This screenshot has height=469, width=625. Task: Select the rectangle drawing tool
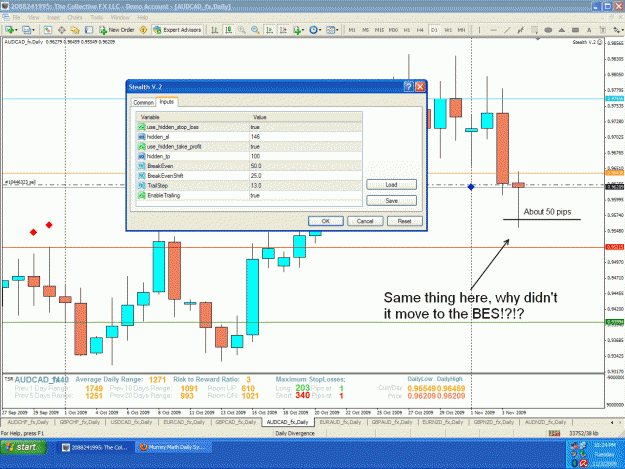(x=575, y=30)
